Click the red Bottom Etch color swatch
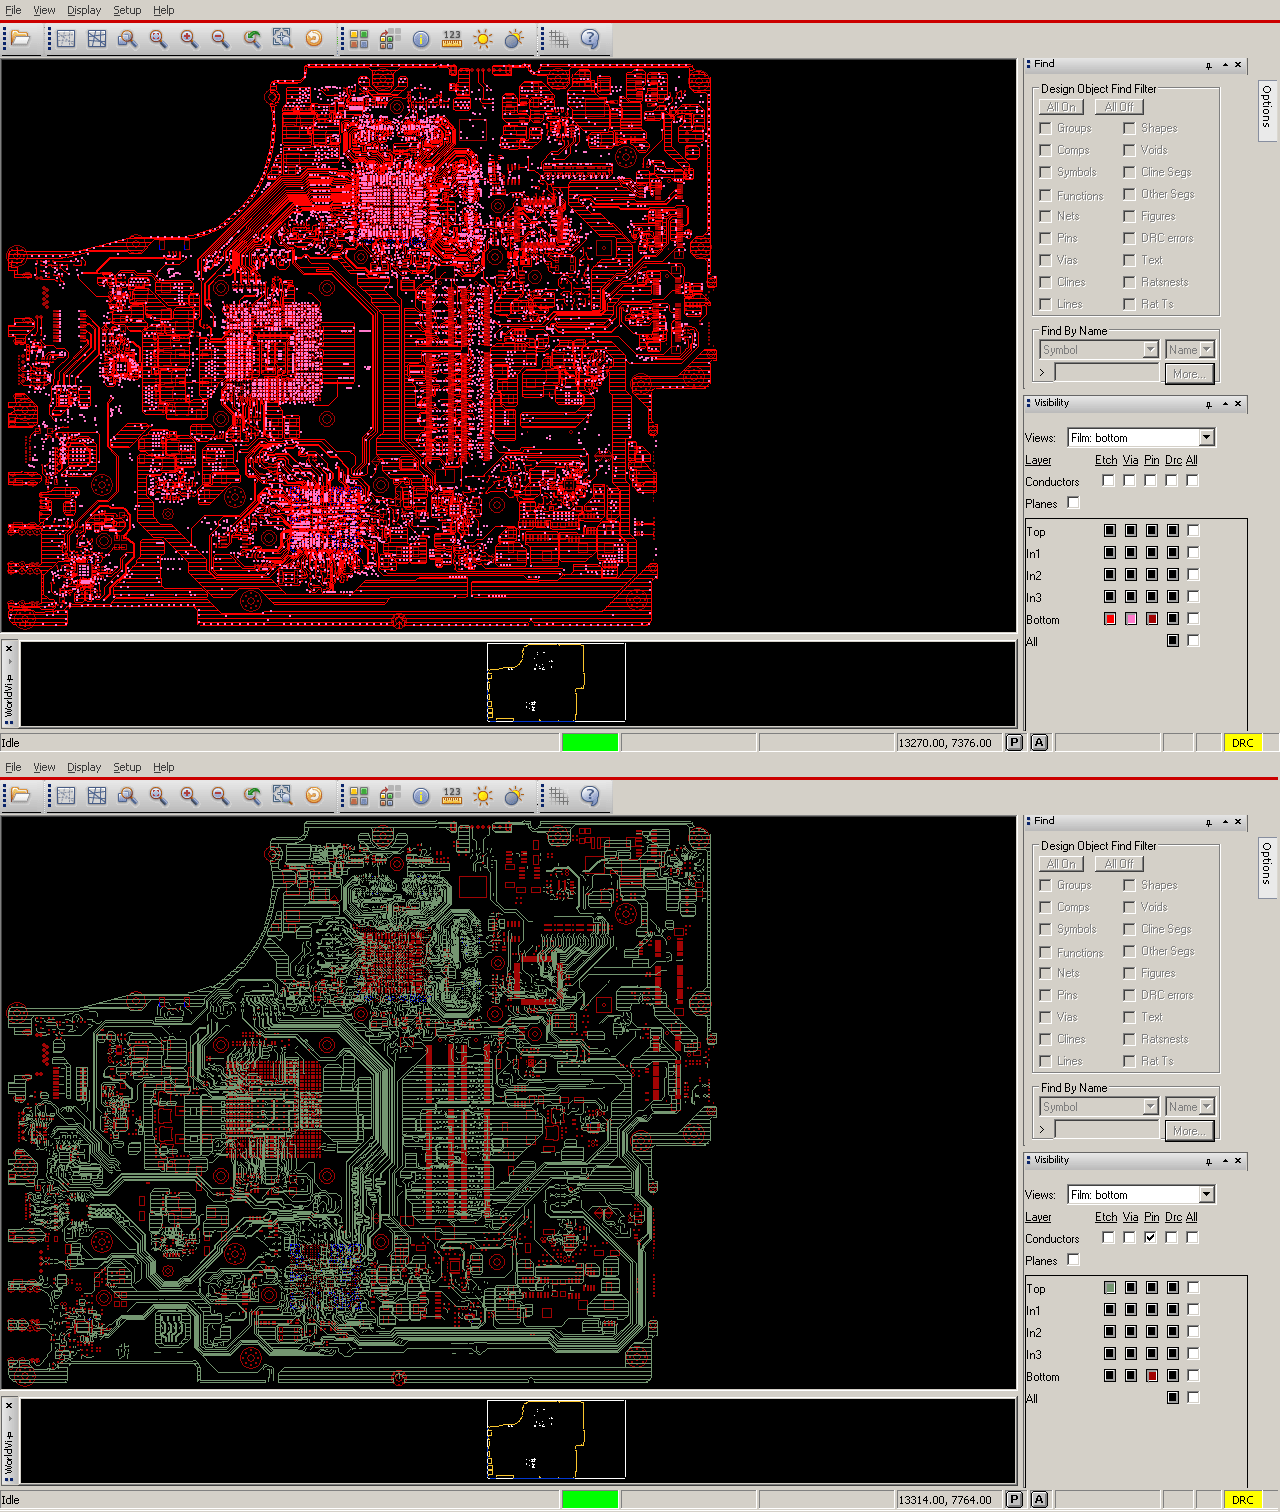This screenshot has height=1512, width=1280. point(1110,619)
